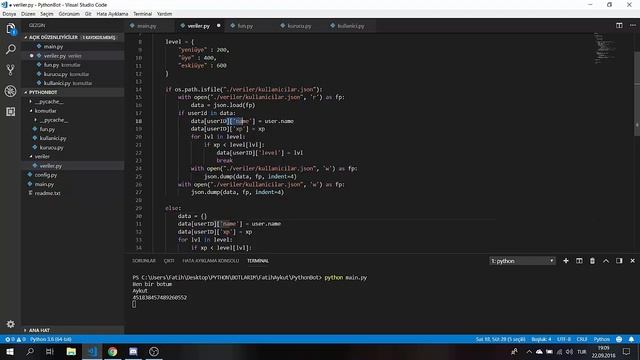Split the terminal pane
Image resolution: width=640 pixels, height=360 pixels.
tap(579, 260)
